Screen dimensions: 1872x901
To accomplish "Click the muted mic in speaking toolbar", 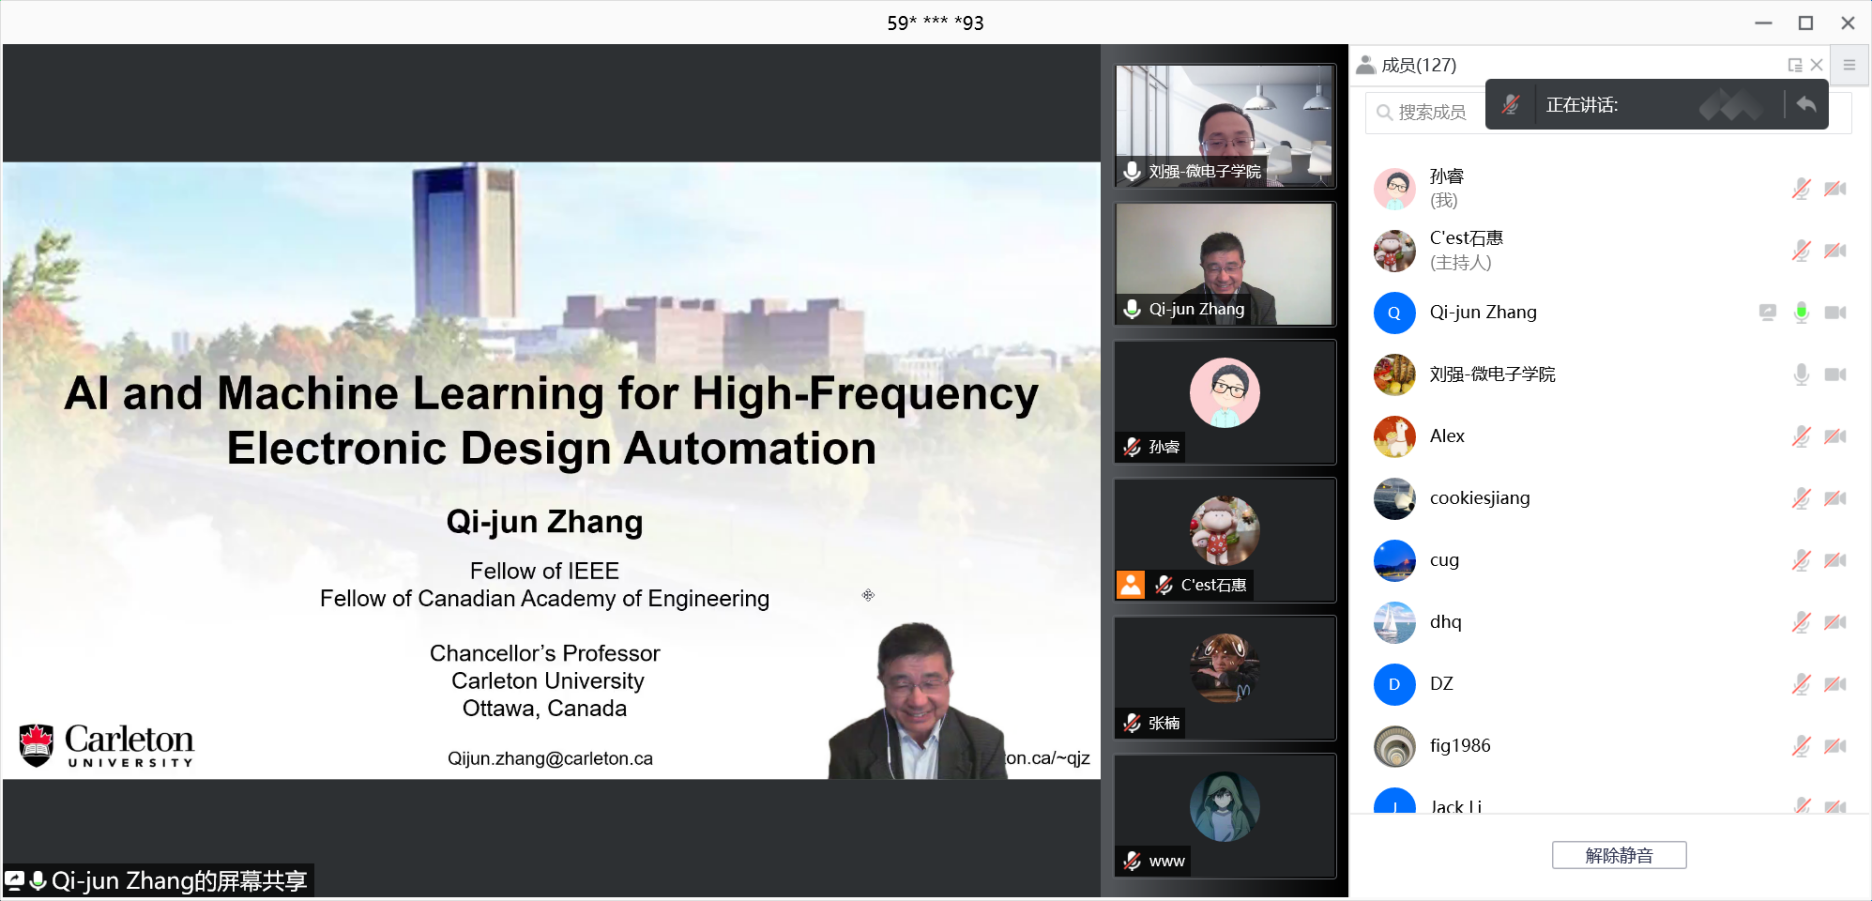I will pos(1511,105).
